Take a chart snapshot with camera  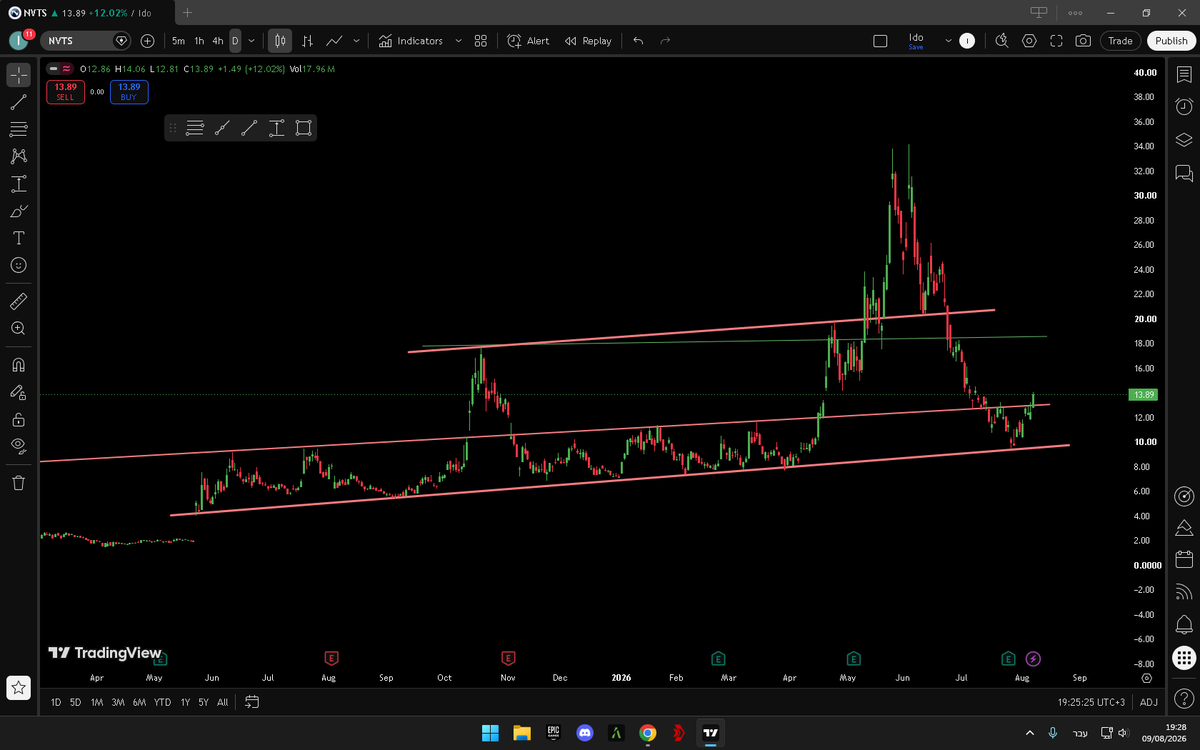(x=1083, y=41)
